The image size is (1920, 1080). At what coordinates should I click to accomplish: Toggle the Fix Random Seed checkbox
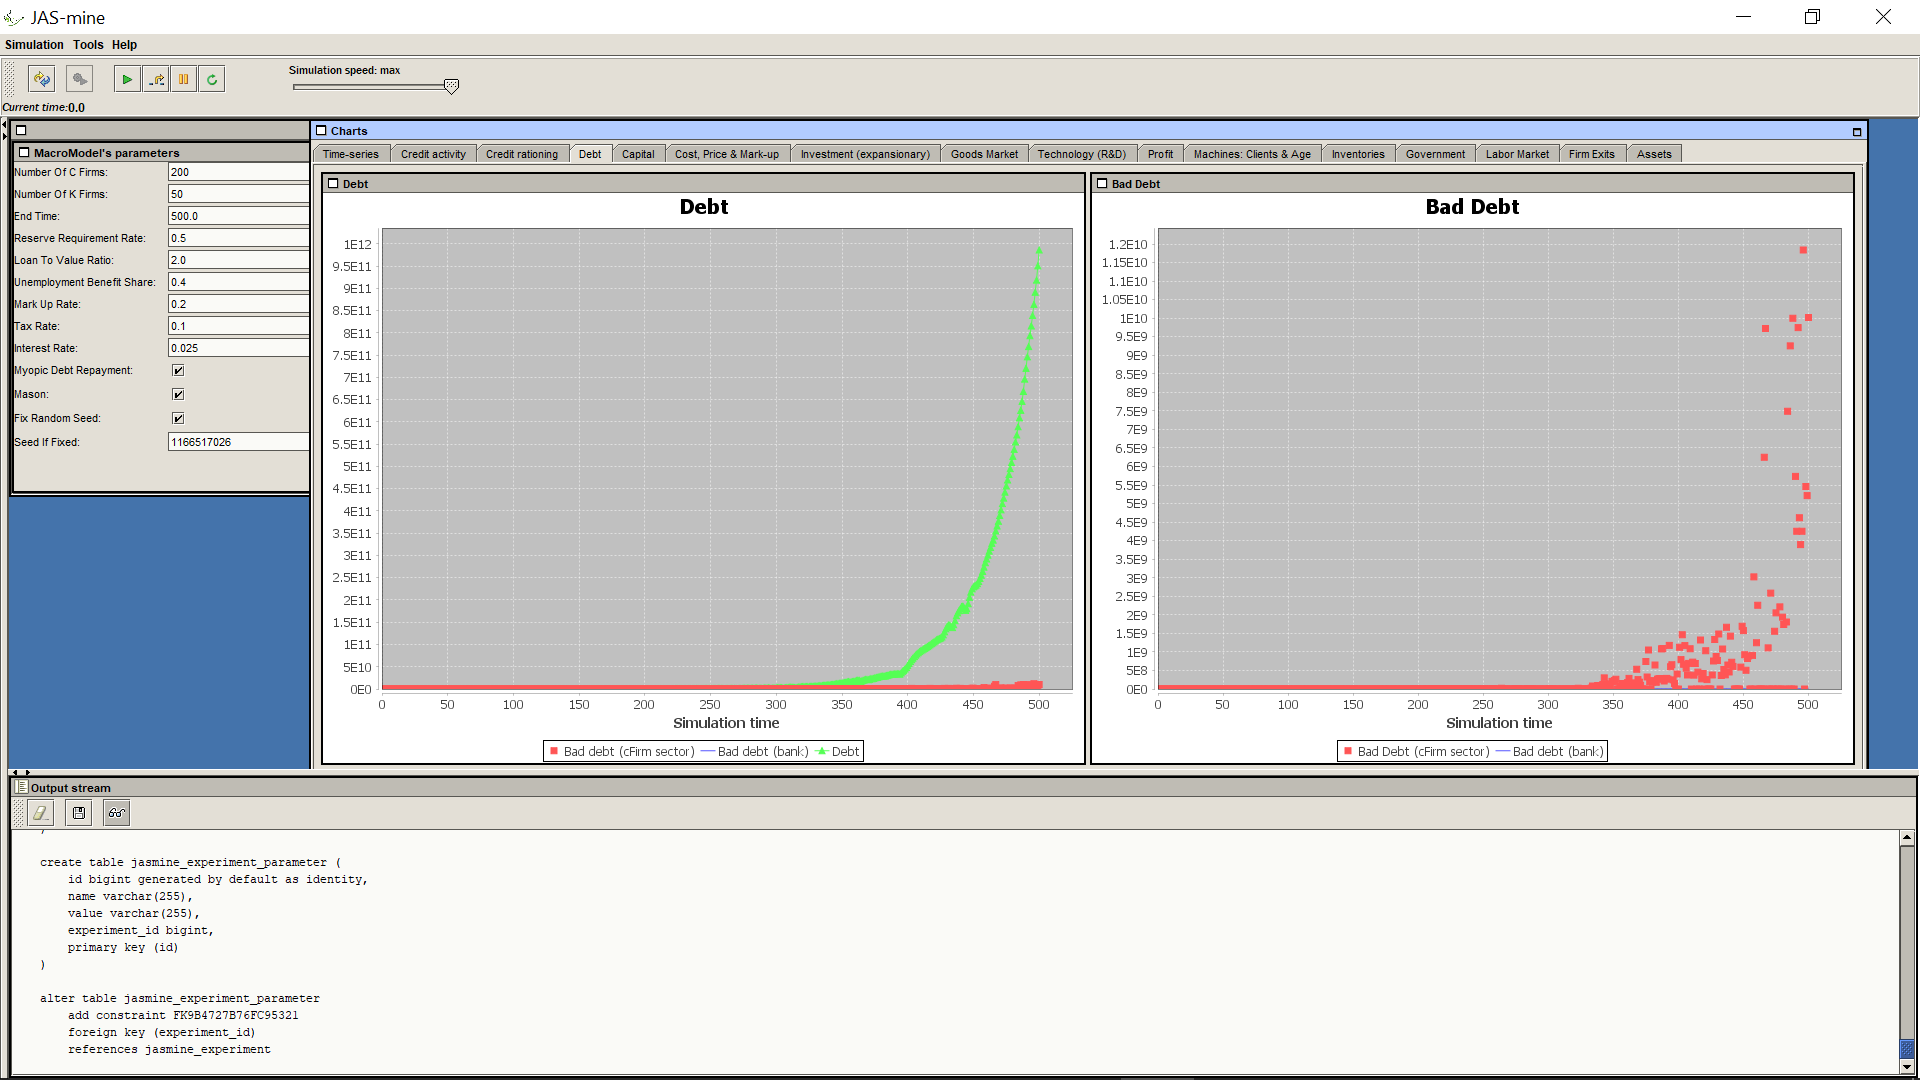click(x=178, y=418)
